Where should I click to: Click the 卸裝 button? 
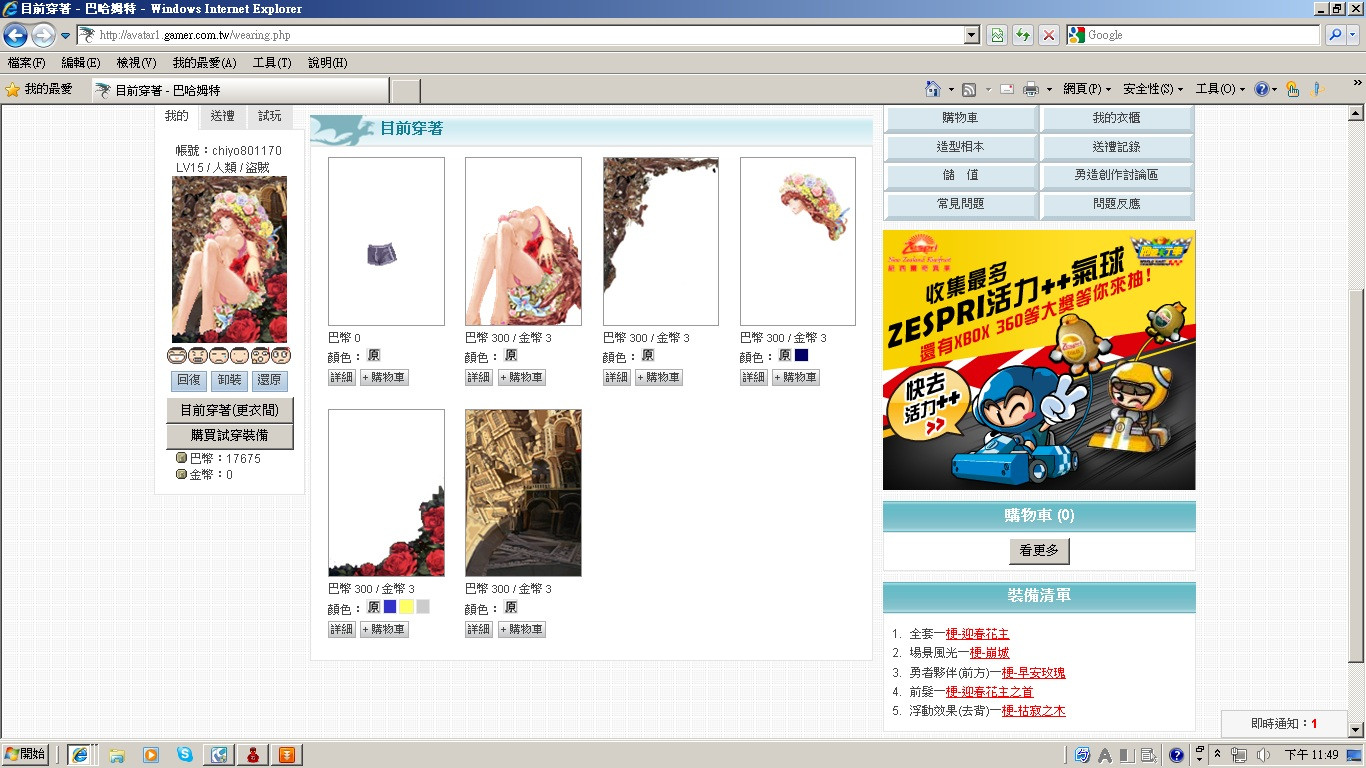point(228,380)
